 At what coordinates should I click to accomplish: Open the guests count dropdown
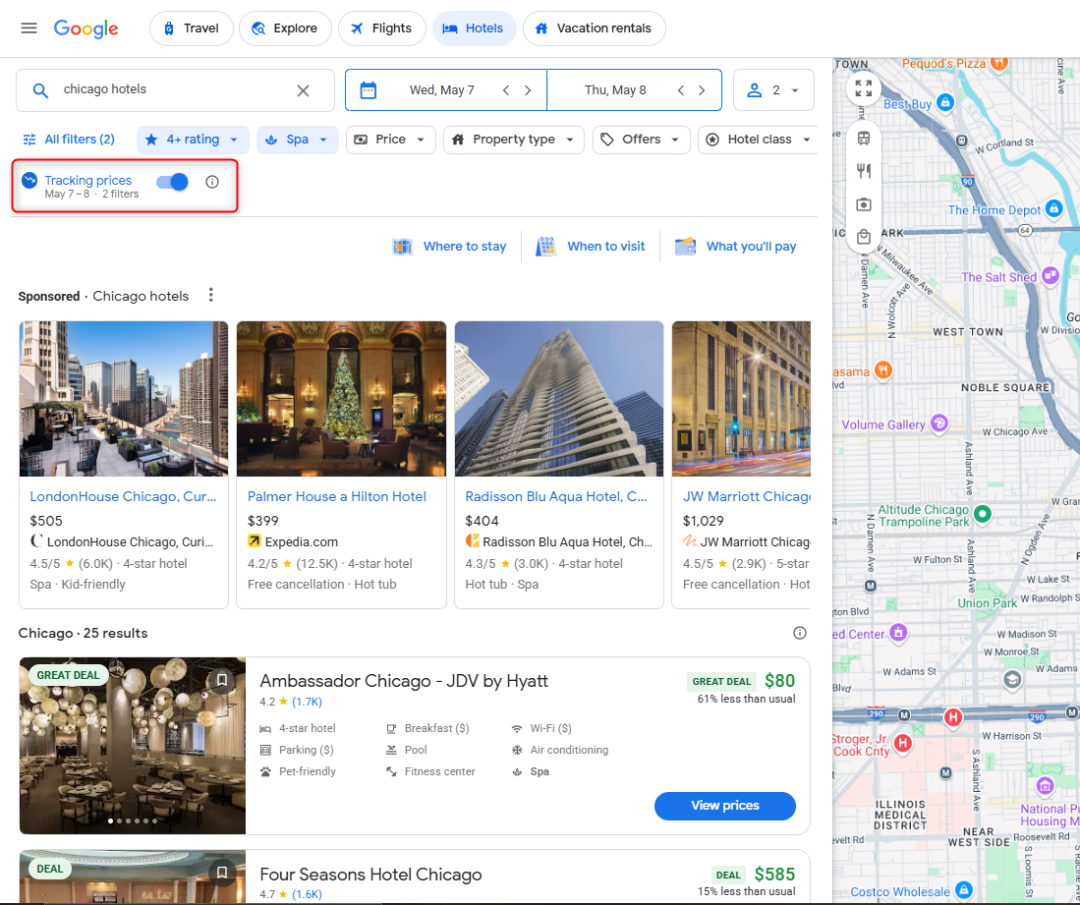coord(773,90)
